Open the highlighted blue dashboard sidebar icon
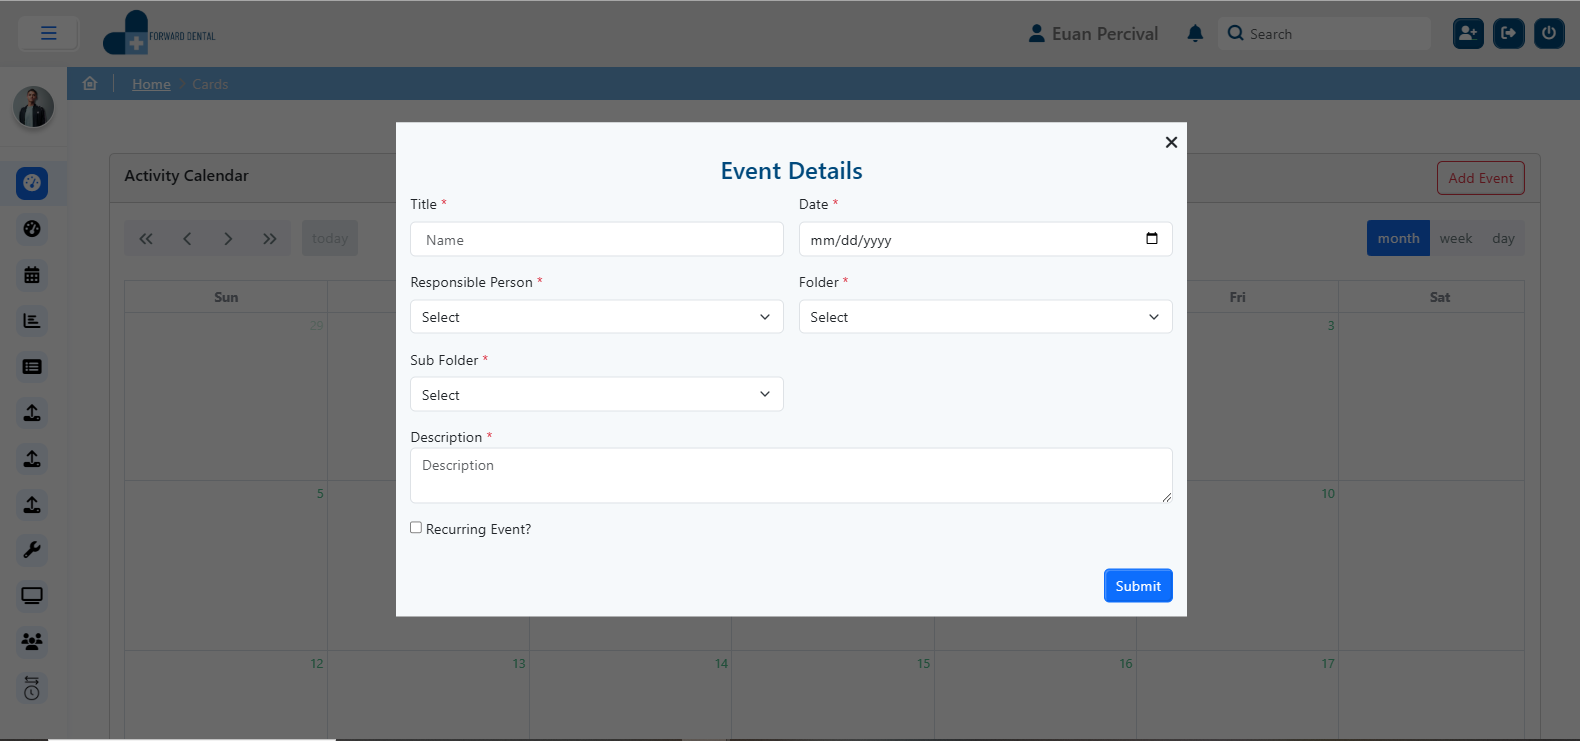 click(32, 183)
